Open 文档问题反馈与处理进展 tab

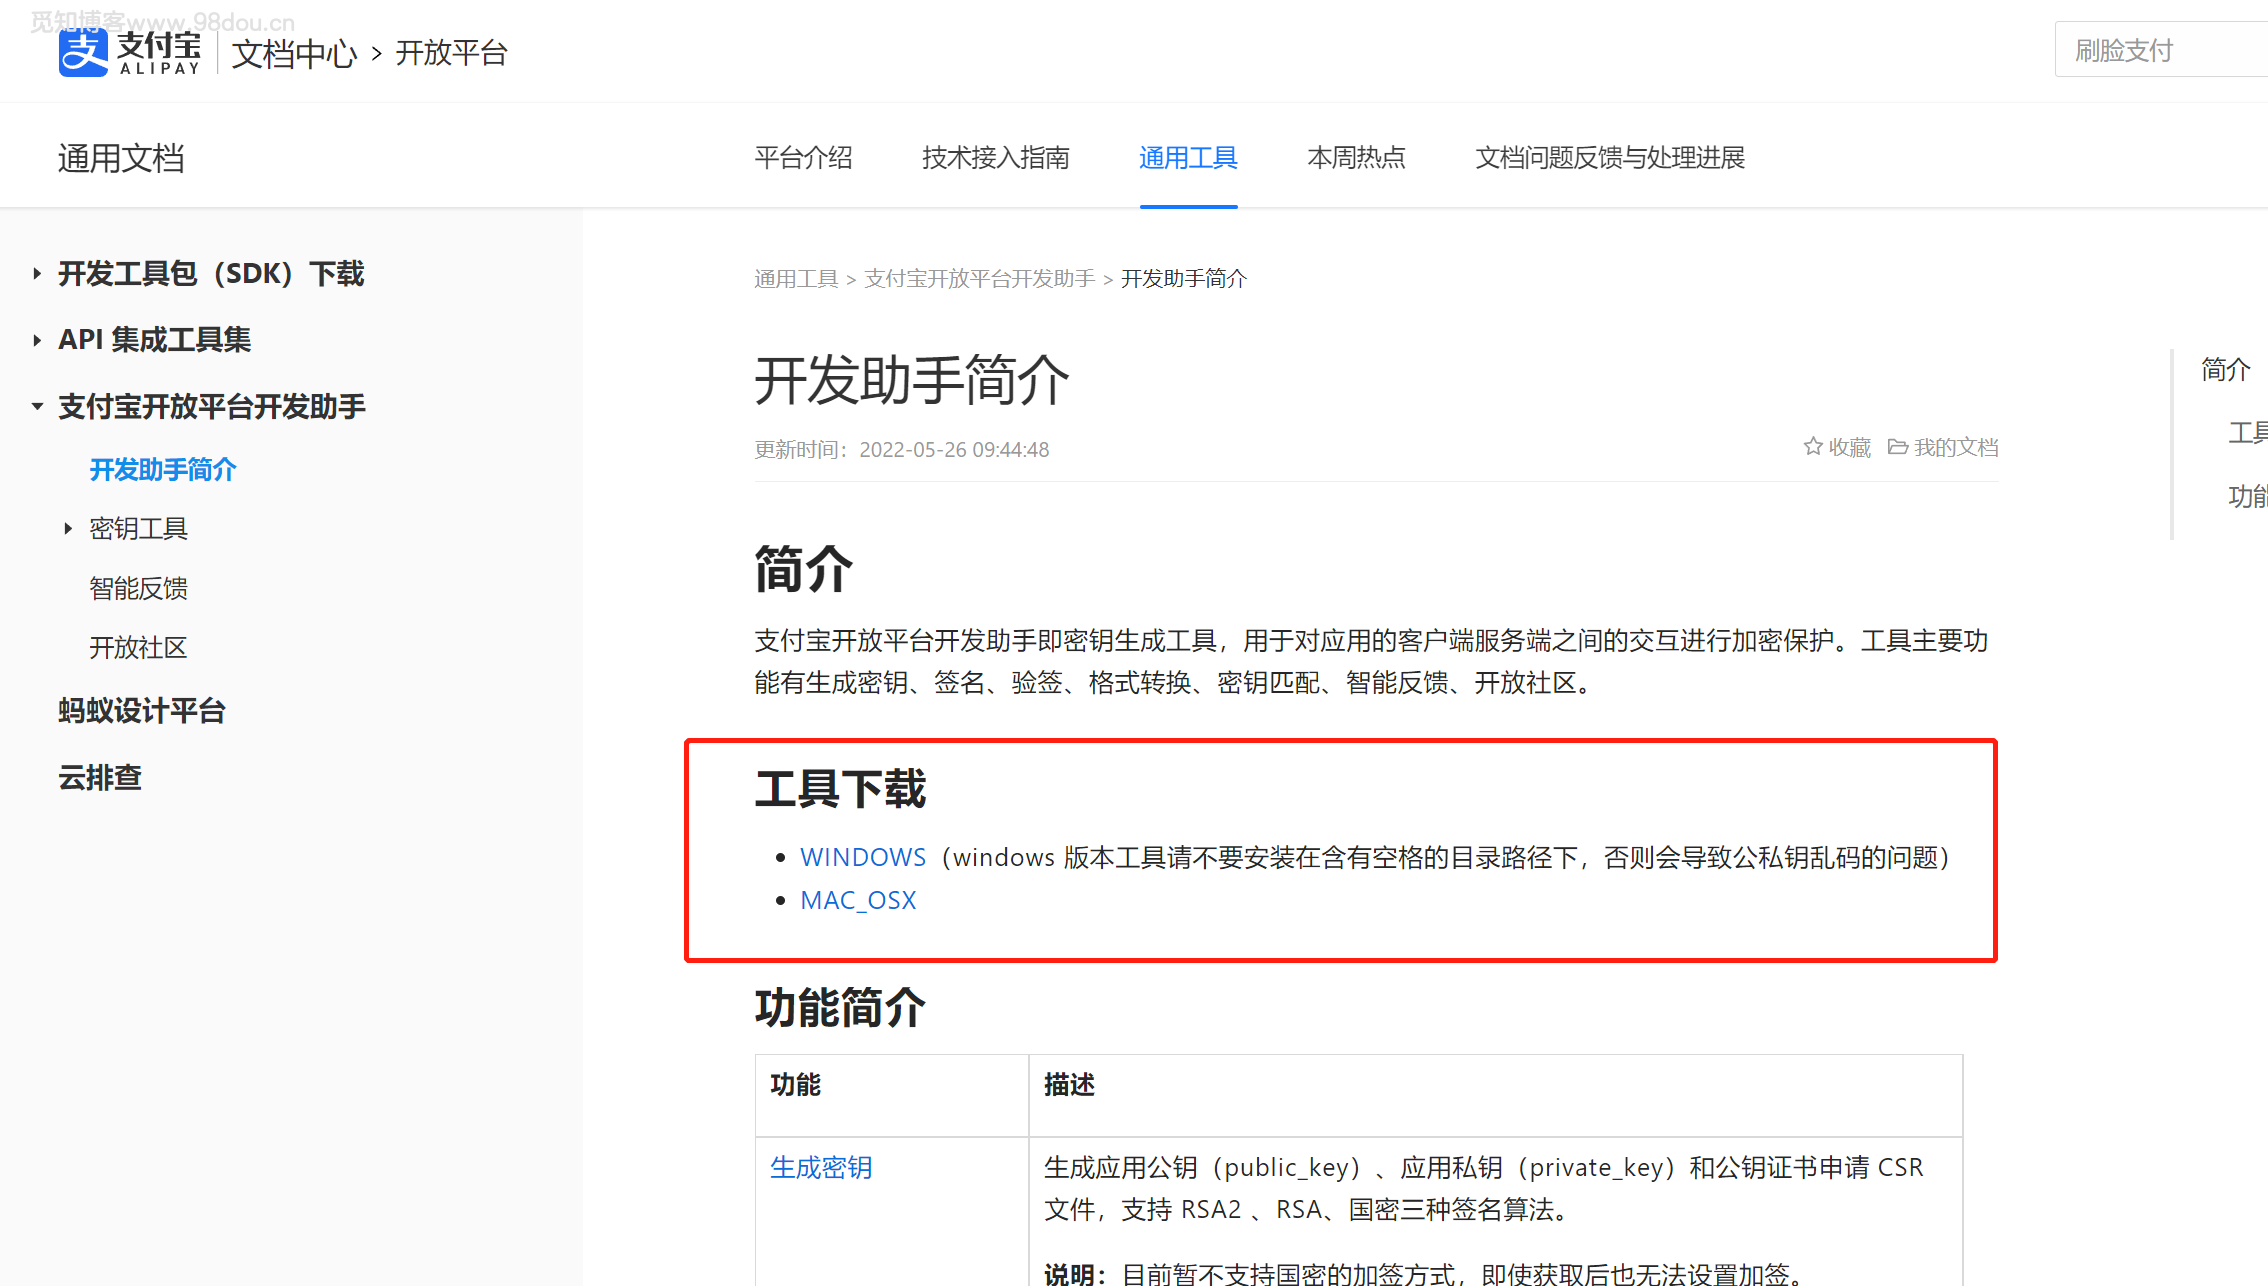(x=1609, y=158)
